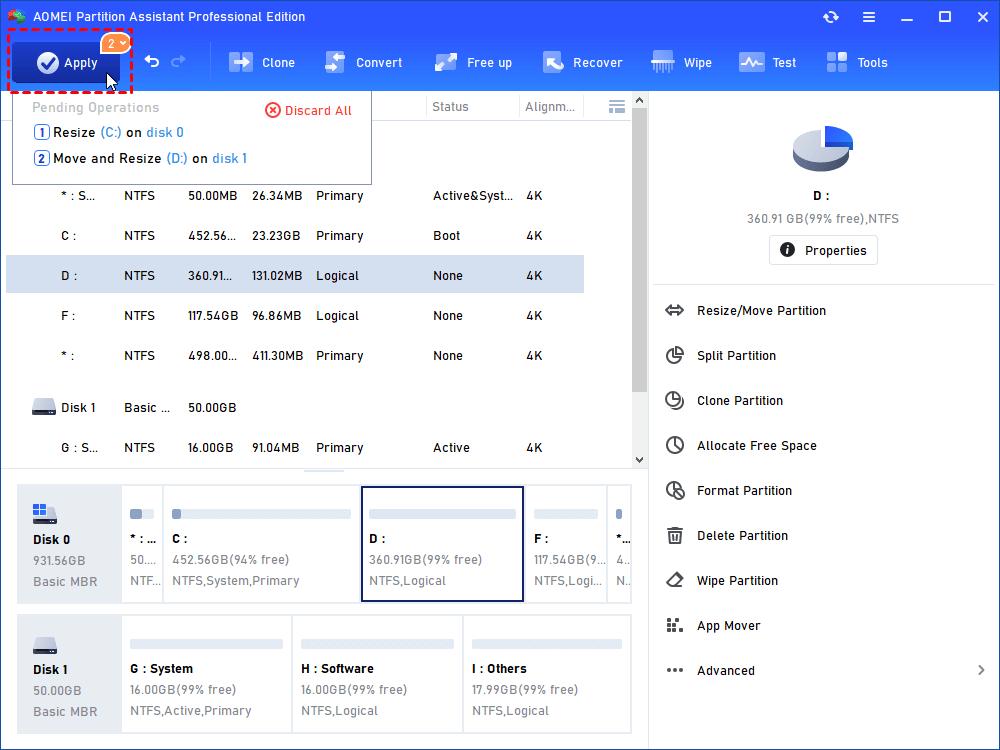Click the D: partition usage bar
The height and width of the screenshot is (750, 1000).
pos(442,514)
